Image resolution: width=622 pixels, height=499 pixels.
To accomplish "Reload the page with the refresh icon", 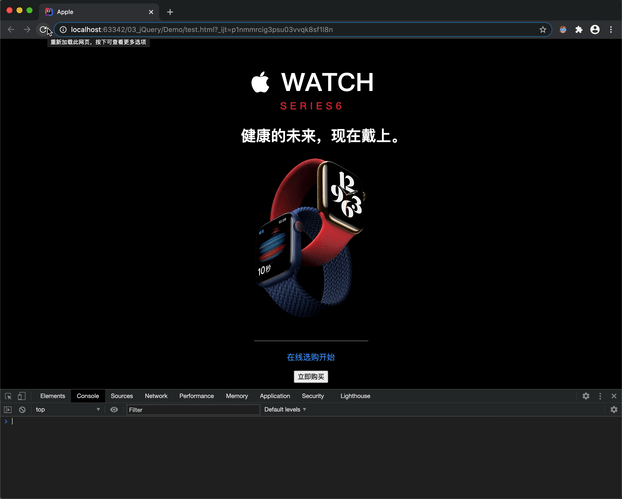I will tap(43, 29).
